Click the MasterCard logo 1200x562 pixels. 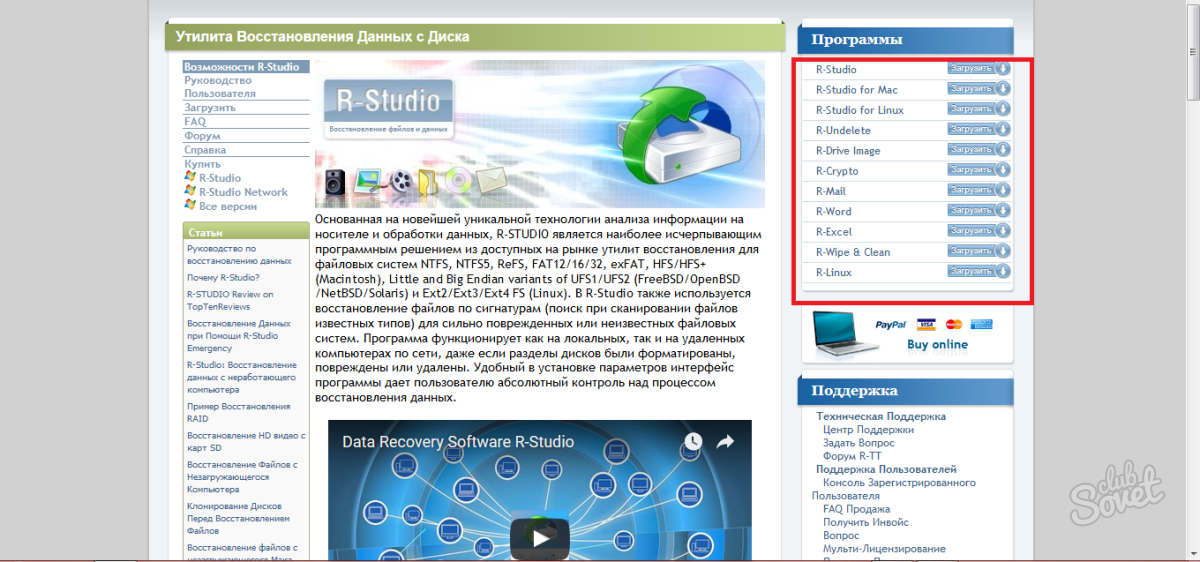point(953,324)
